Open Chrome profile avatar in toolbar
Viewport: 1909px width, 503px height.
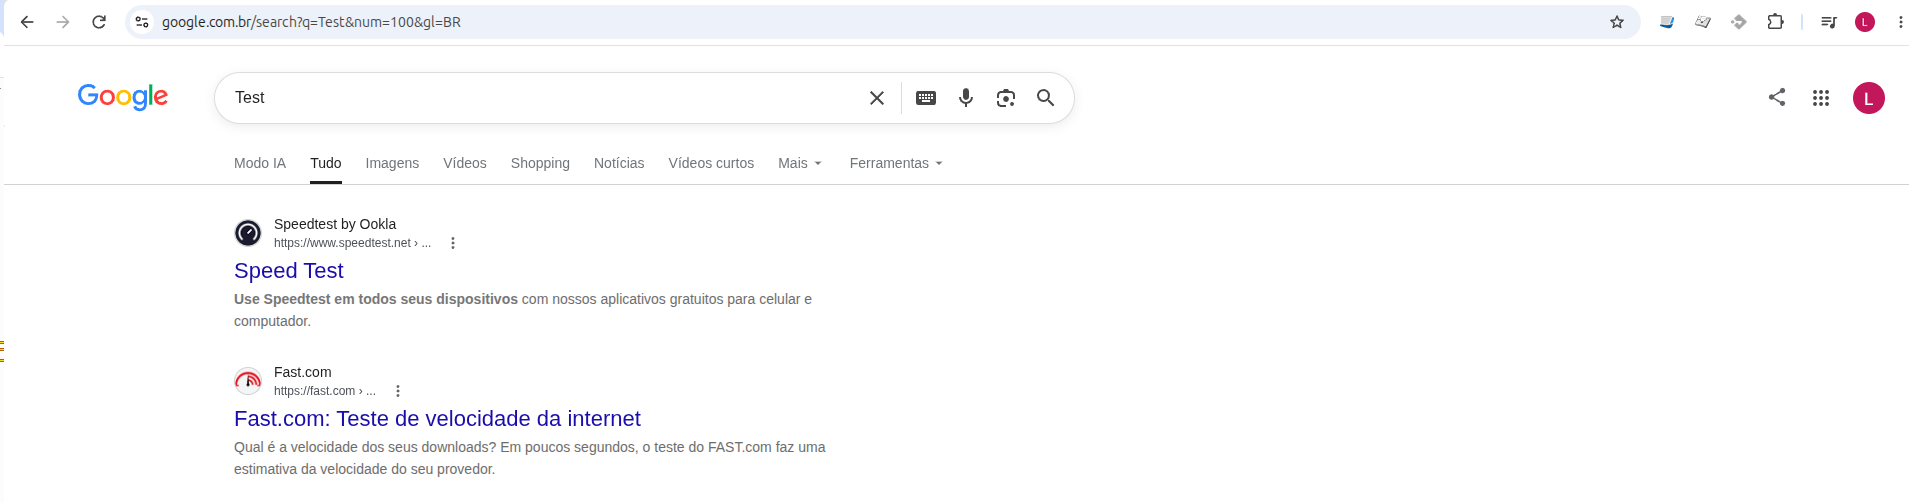click(x=1865, y=22)
